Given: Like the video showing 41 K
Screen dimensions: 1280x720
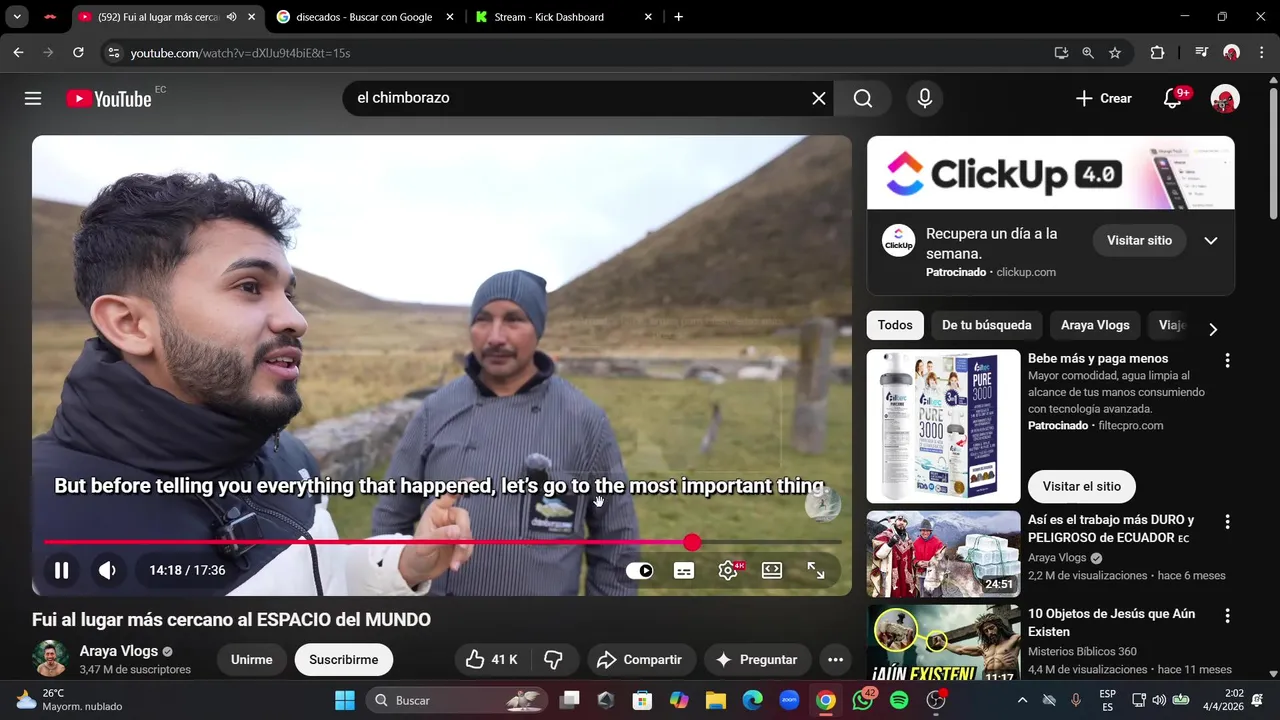Looking at the screenshot, I should click(491, 660).
